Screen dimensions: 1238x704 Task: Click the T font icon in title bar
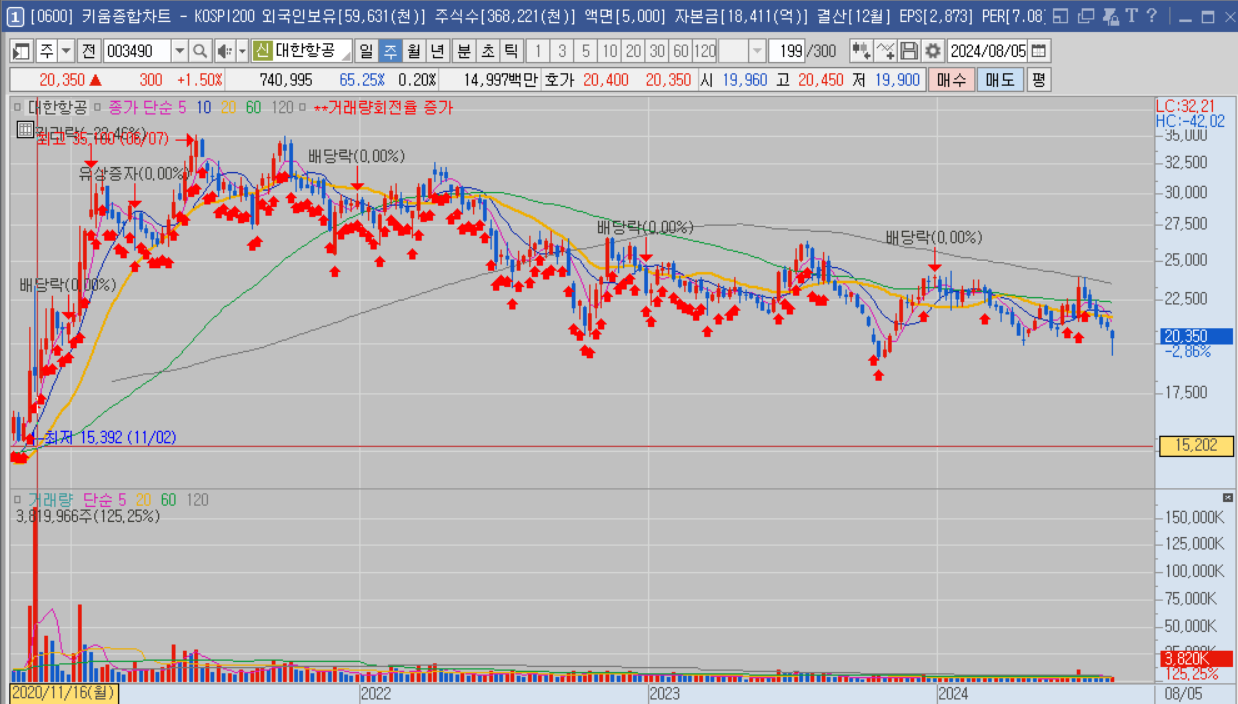[x=1131, y=16]
